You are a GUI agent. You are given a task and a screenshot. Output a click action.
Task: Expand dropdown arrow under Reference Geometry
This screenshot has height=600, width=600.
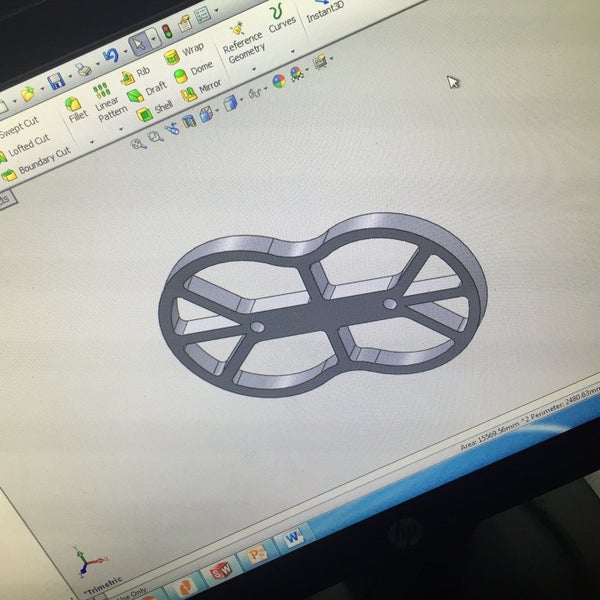click(x=254, y=69)
